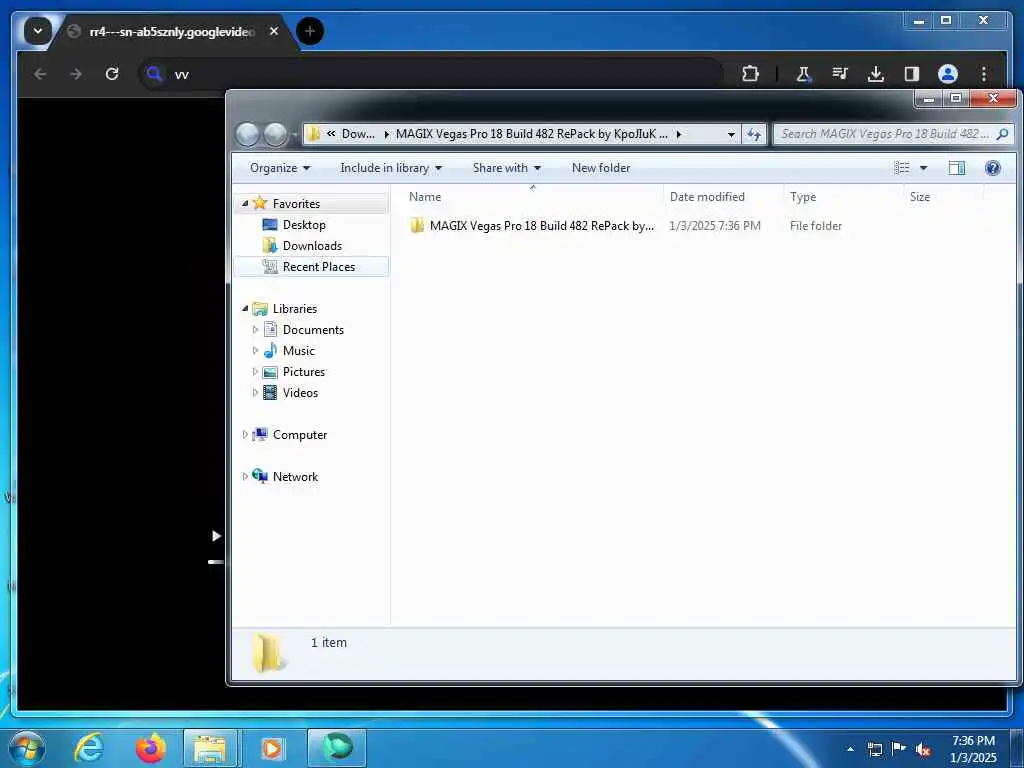Image resolution: width=1024 pixels, height=768 pixels.
Task: Change your view icon in Explorer
Action: (902, 168)
